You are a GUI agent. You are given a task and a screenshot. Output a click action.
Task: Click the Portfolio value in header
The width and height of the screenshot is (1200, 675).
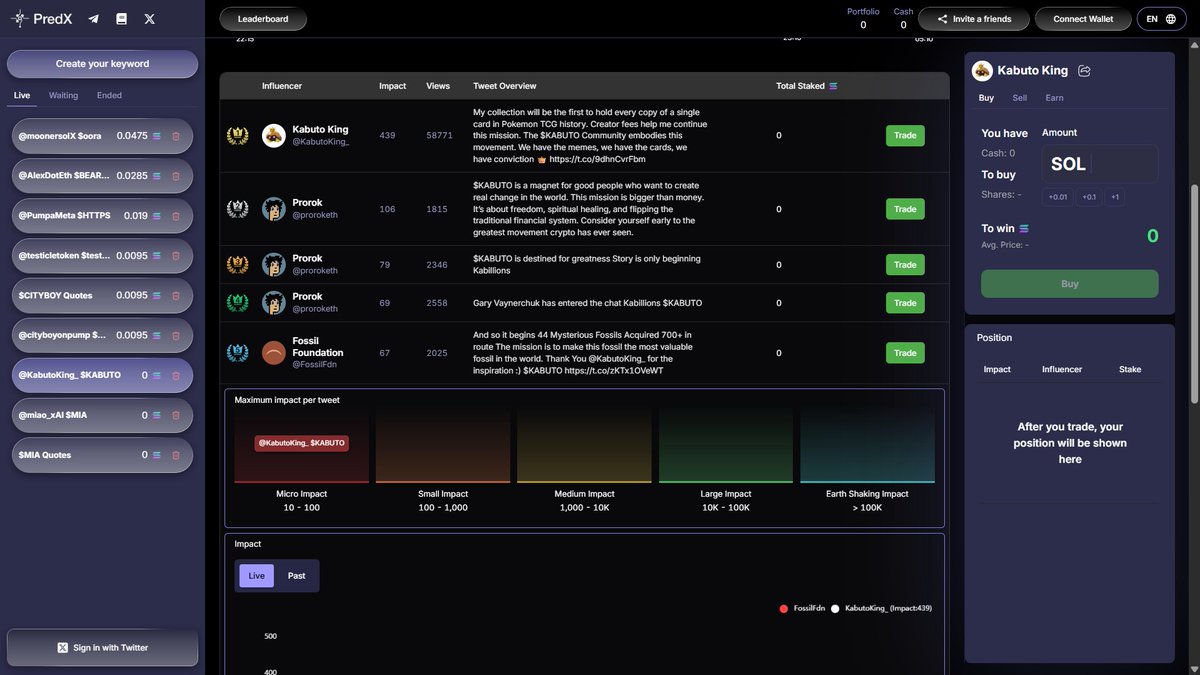coord(863,25)
